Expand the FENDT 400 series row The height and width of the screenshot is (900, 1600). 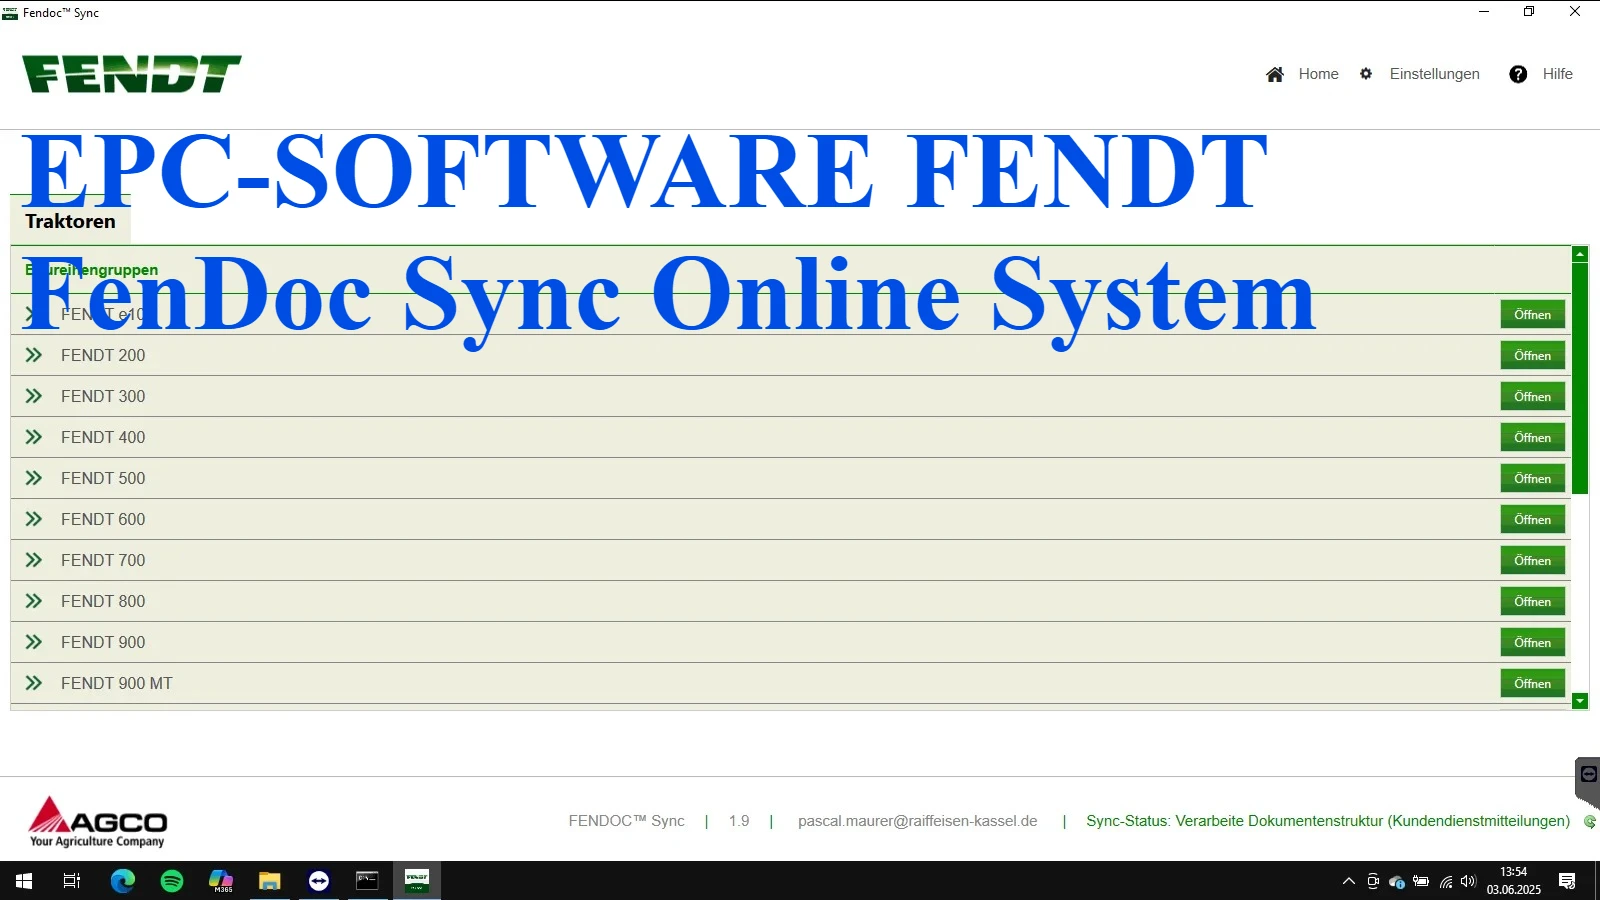(33, 437)
